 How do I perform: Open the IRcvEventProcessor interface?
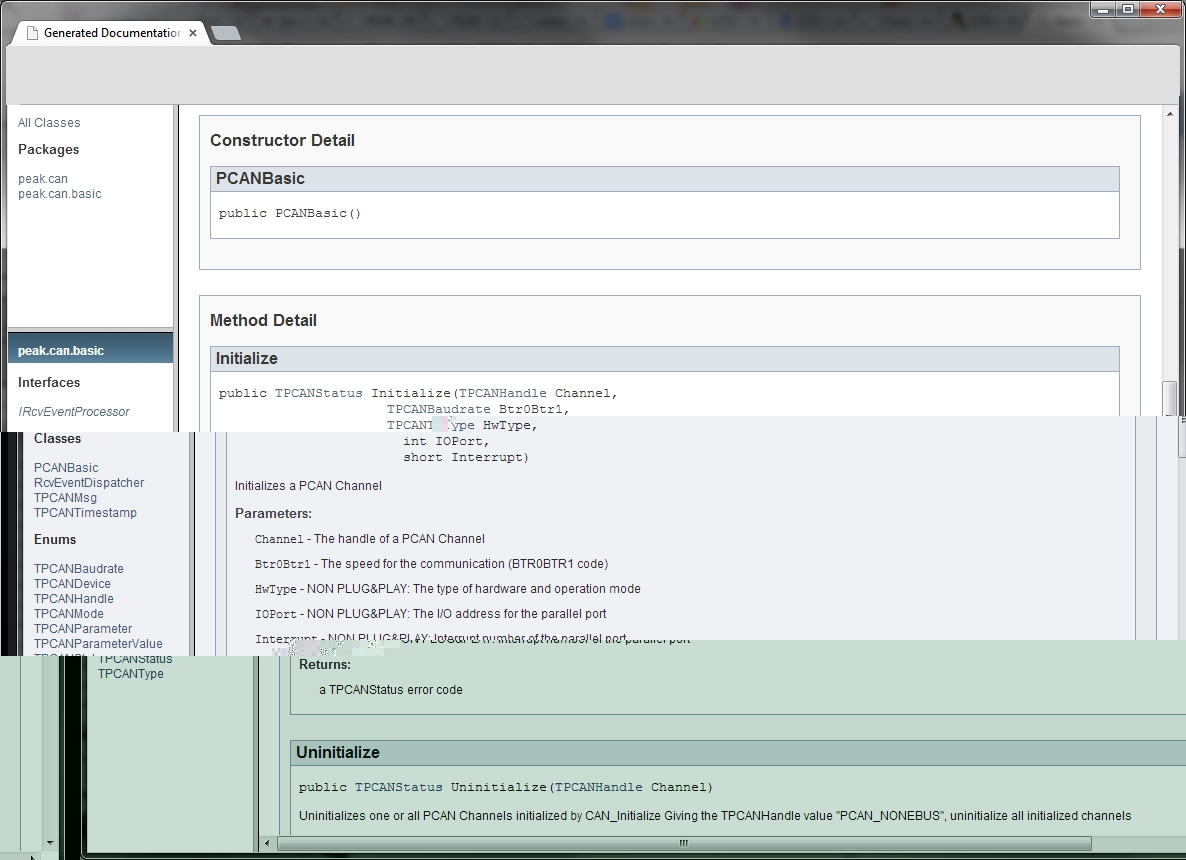click(x=74, y=411)
